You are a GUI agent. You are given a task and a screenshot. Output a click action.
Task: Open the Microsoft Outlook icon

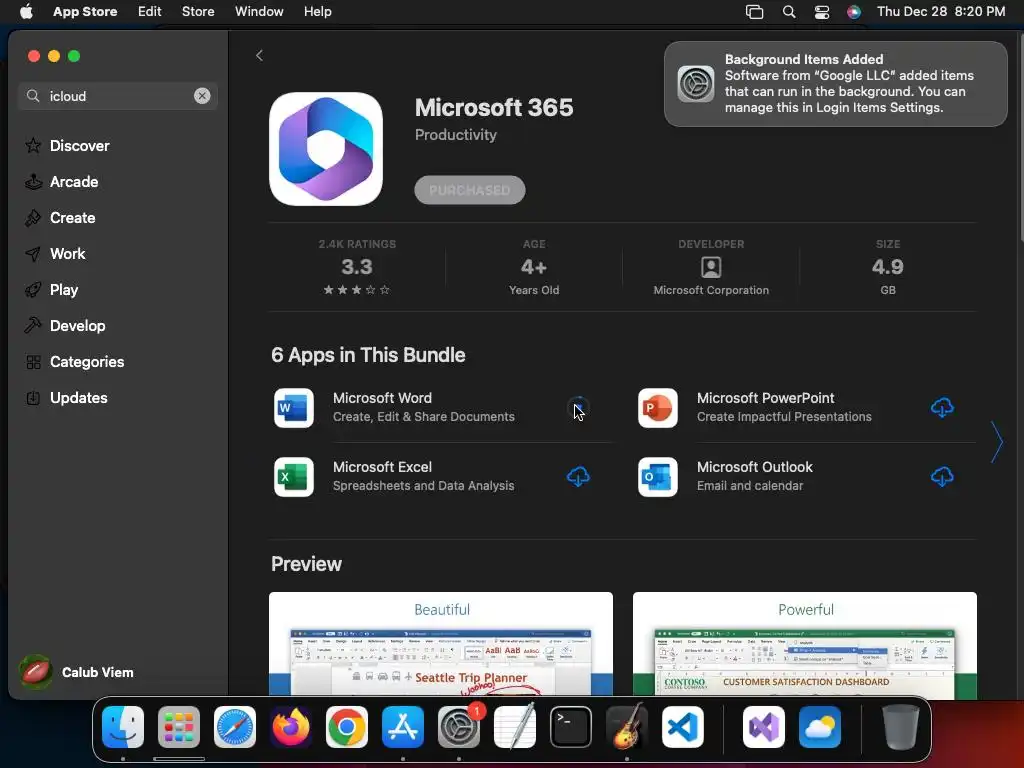tap(658, 477)
